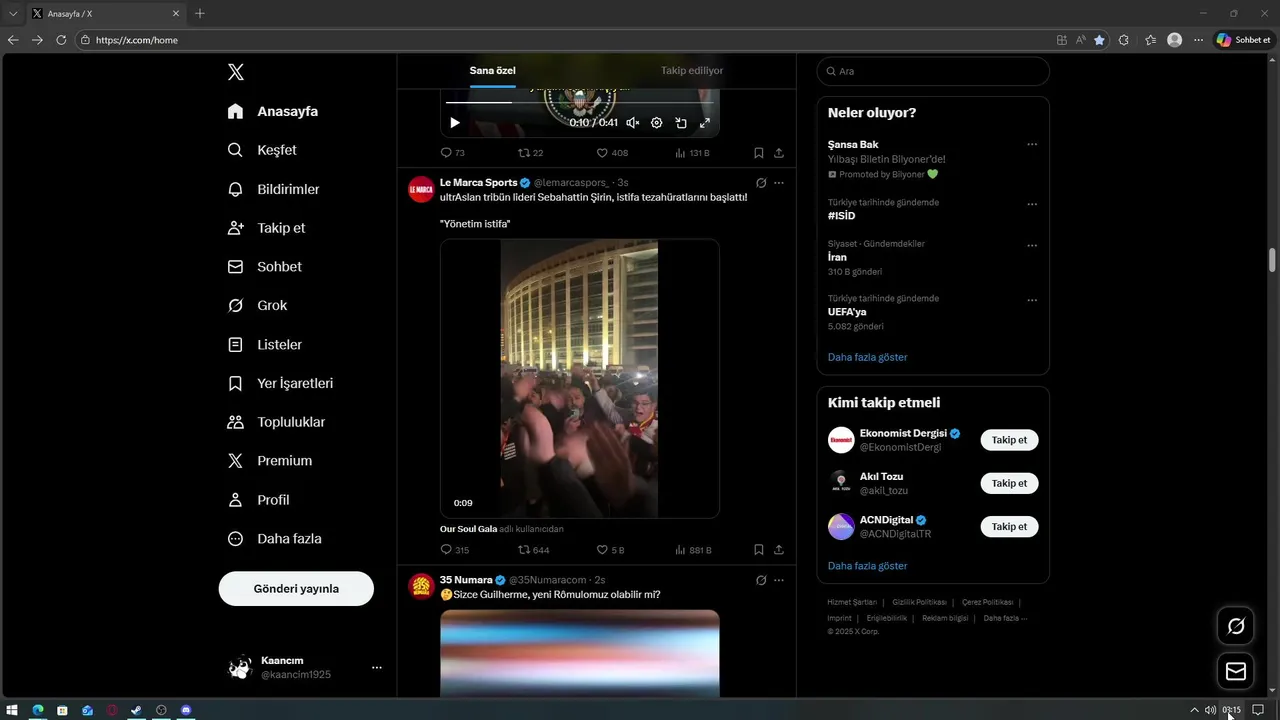Click Gönderi yayınla post button

pos(296,589)
